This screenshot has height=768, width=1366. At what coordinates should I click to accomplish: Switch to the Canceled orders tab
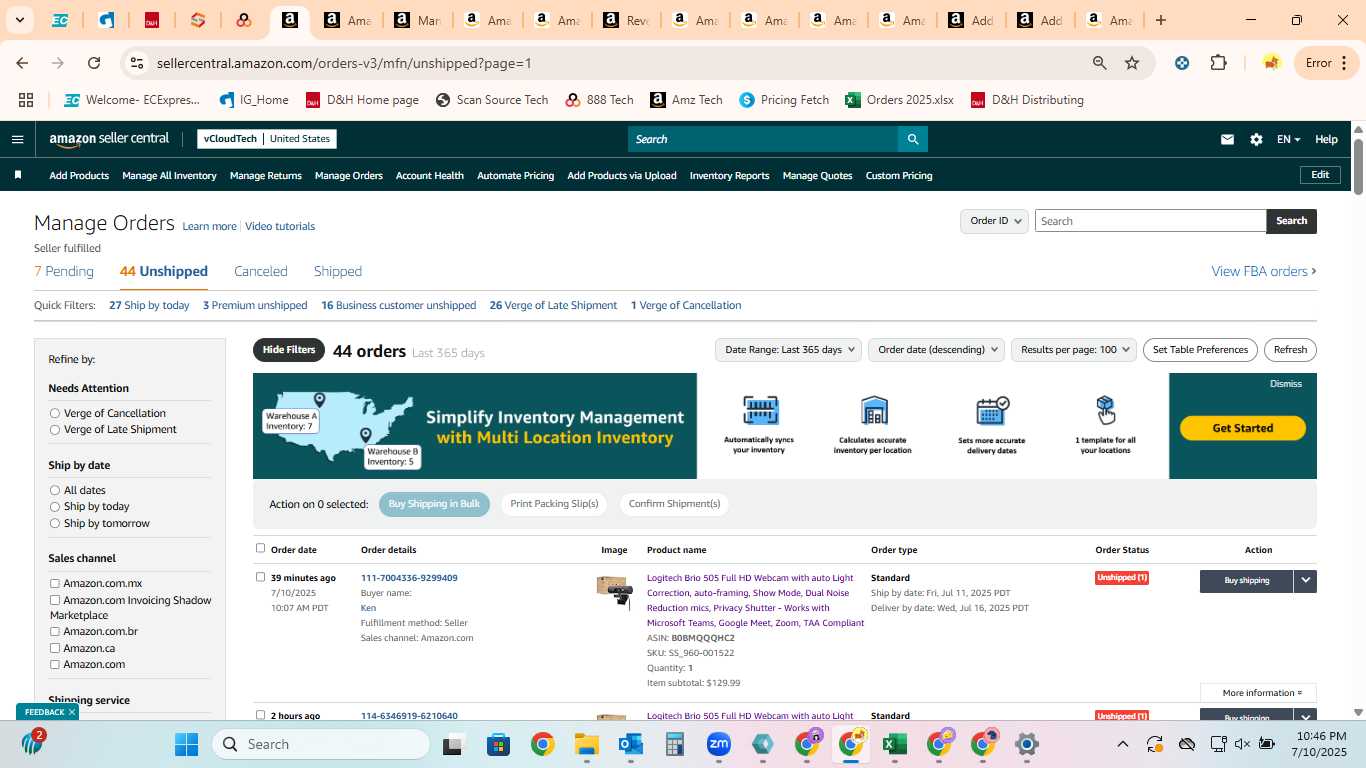point(261,271)
